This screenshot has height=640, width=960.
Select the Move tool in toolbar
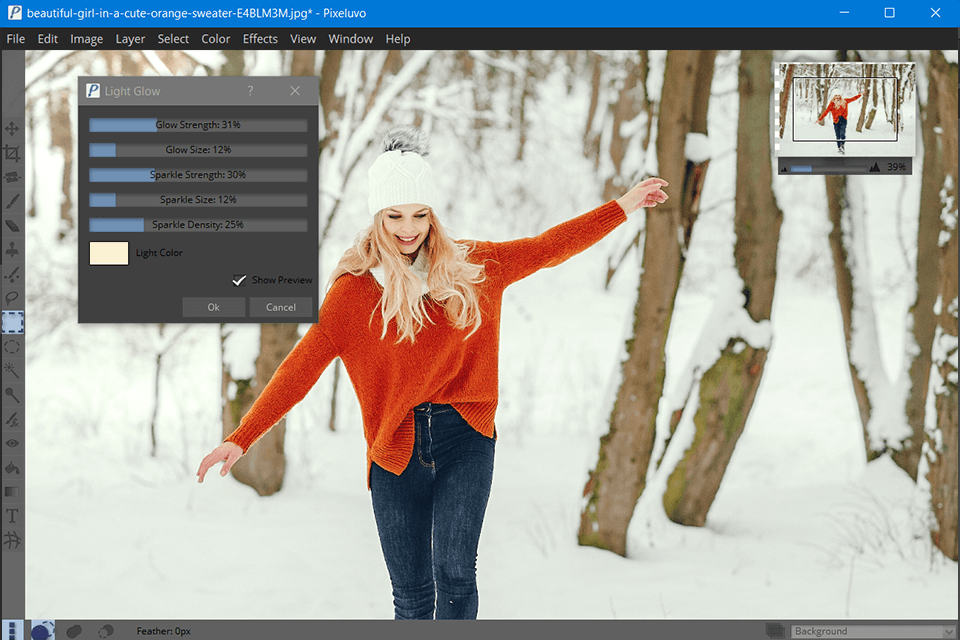coord(12,129)
